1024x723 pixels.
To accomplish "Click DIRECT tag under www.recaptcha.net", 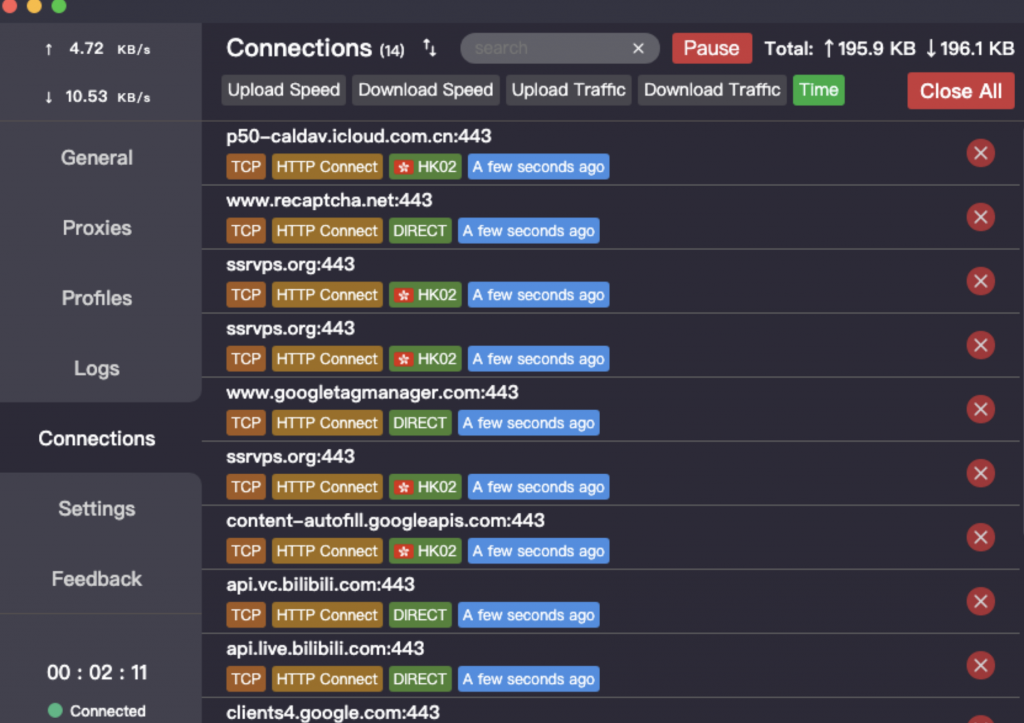I will [420, 231].
